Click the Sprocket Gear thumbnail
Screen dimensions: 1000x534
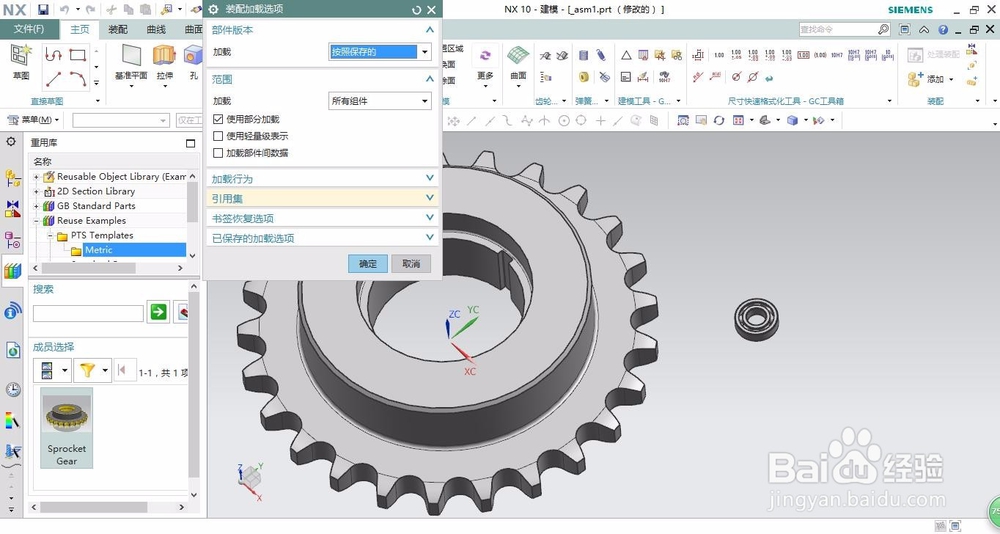[x=66, y=427]
